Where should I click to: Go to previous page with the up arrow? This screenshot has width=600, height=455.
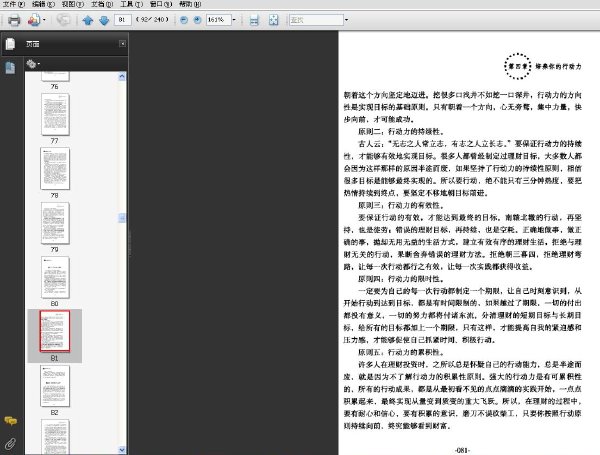88,20
